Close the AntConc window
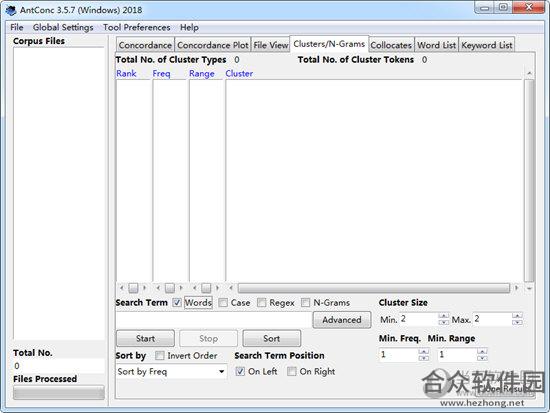This screenshot has width=550, height=413. [528, 8]
